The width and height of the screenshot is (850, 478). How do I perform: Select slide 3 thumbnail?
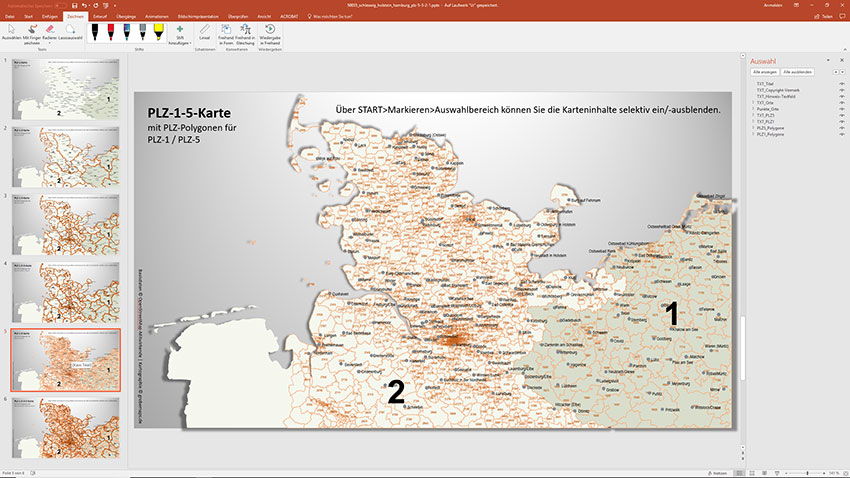67,223
